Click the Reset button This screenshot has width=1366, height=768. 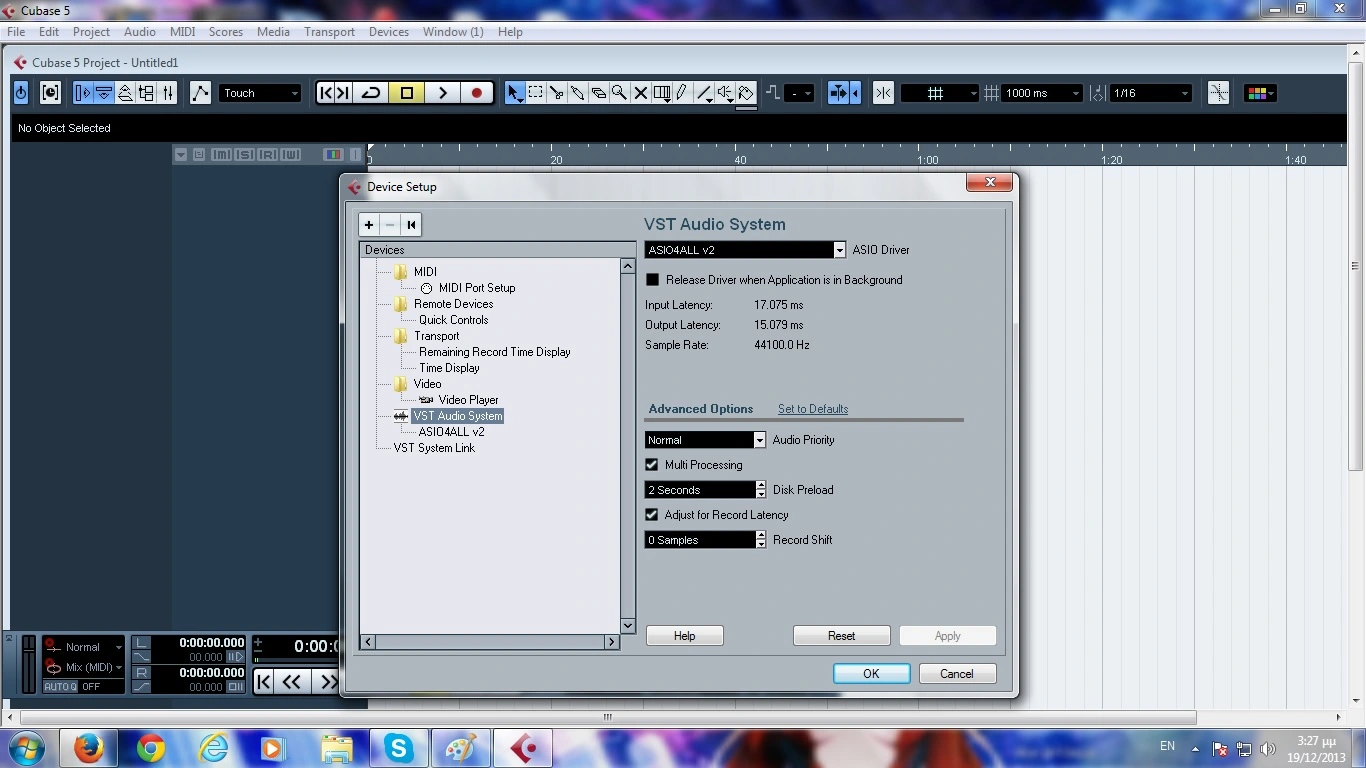tap(842, 636)
